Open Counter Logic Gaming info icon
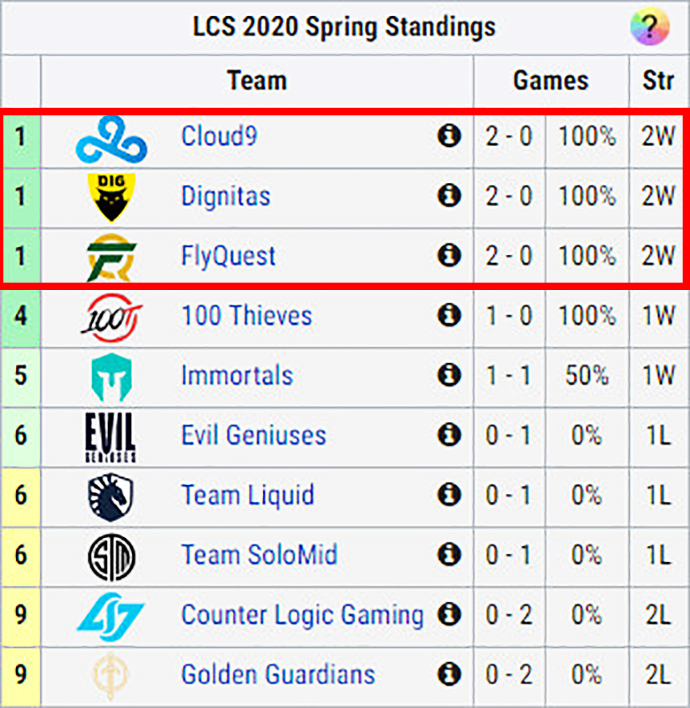Viewport: 690px width, 708px height. 449,614
